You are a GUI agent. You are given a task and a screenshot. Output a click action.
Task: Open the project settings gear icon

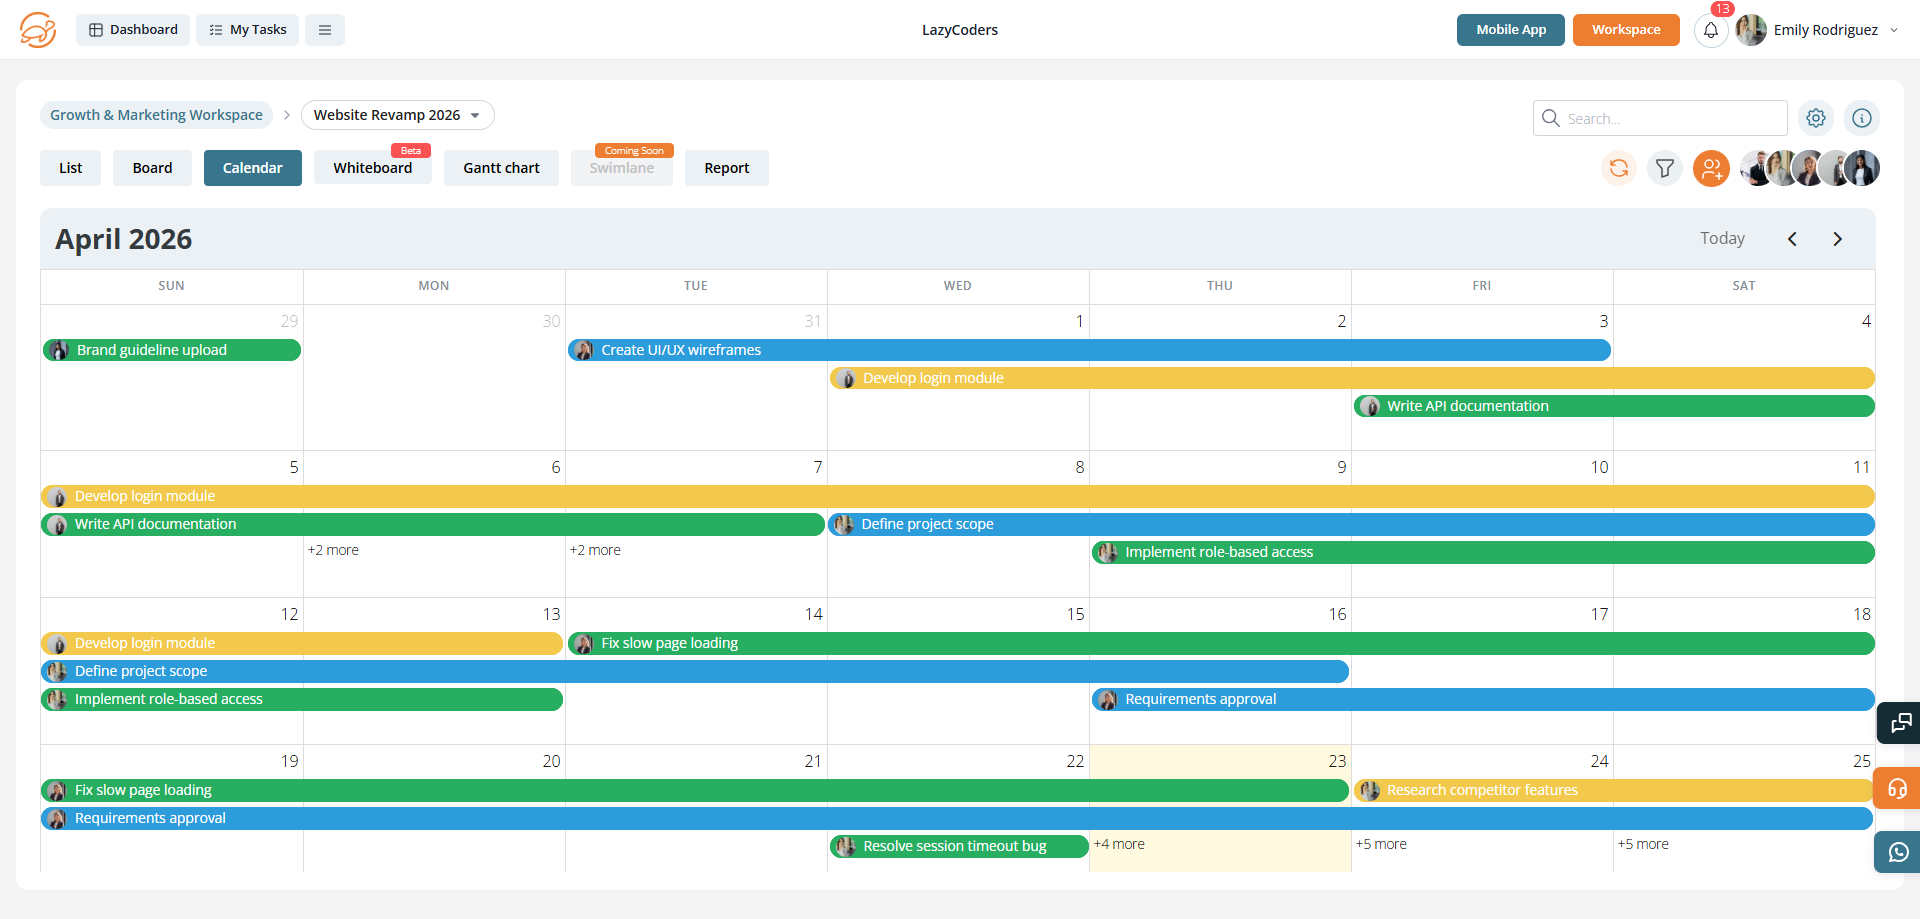pos(1816,118)
